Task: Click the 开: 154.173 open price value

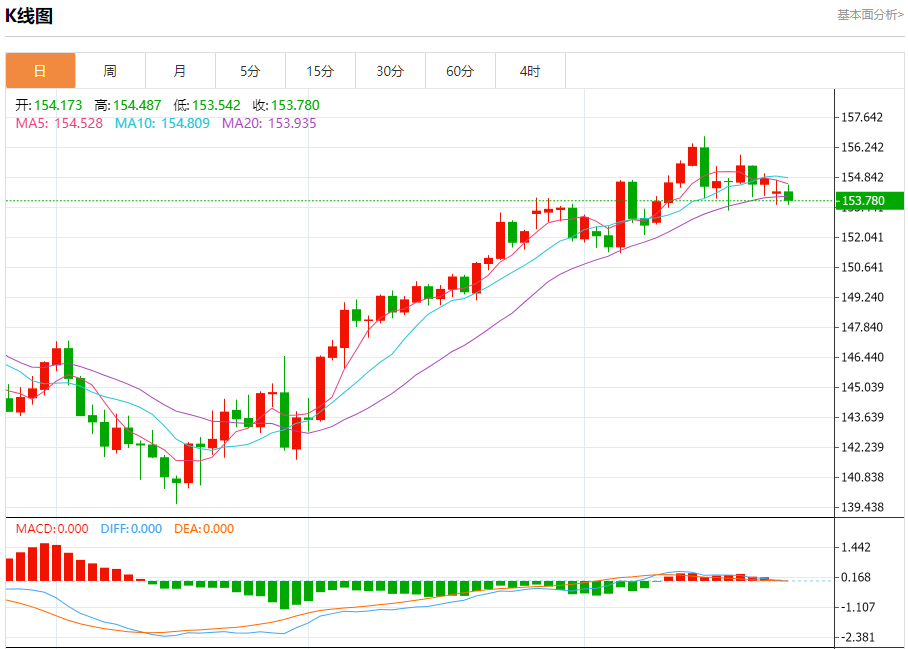Action: click(x=49, y=105)
